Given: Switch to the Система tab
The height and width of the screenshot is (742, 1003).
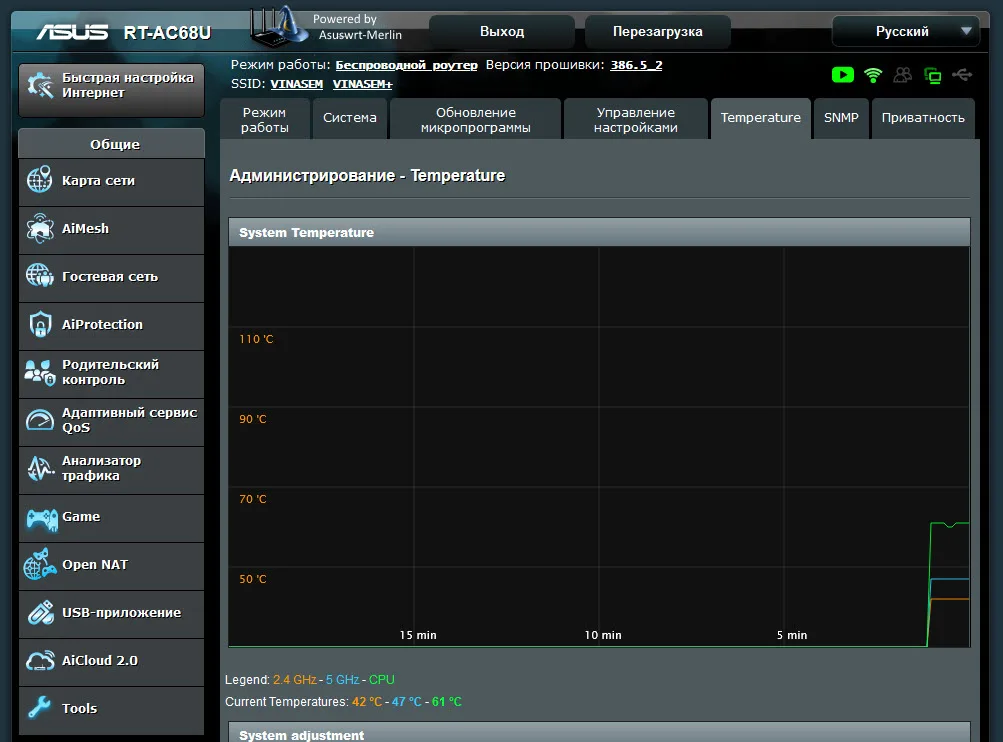Looking at the screenshot, I should coord(350,119).
